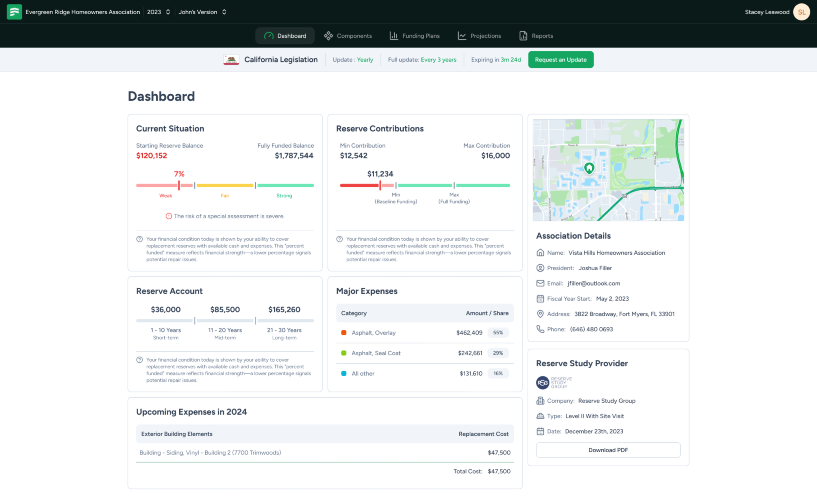Open the Reports tab
Screen dimensions: 817x500
pyautogui.click(x=536, y=36)
